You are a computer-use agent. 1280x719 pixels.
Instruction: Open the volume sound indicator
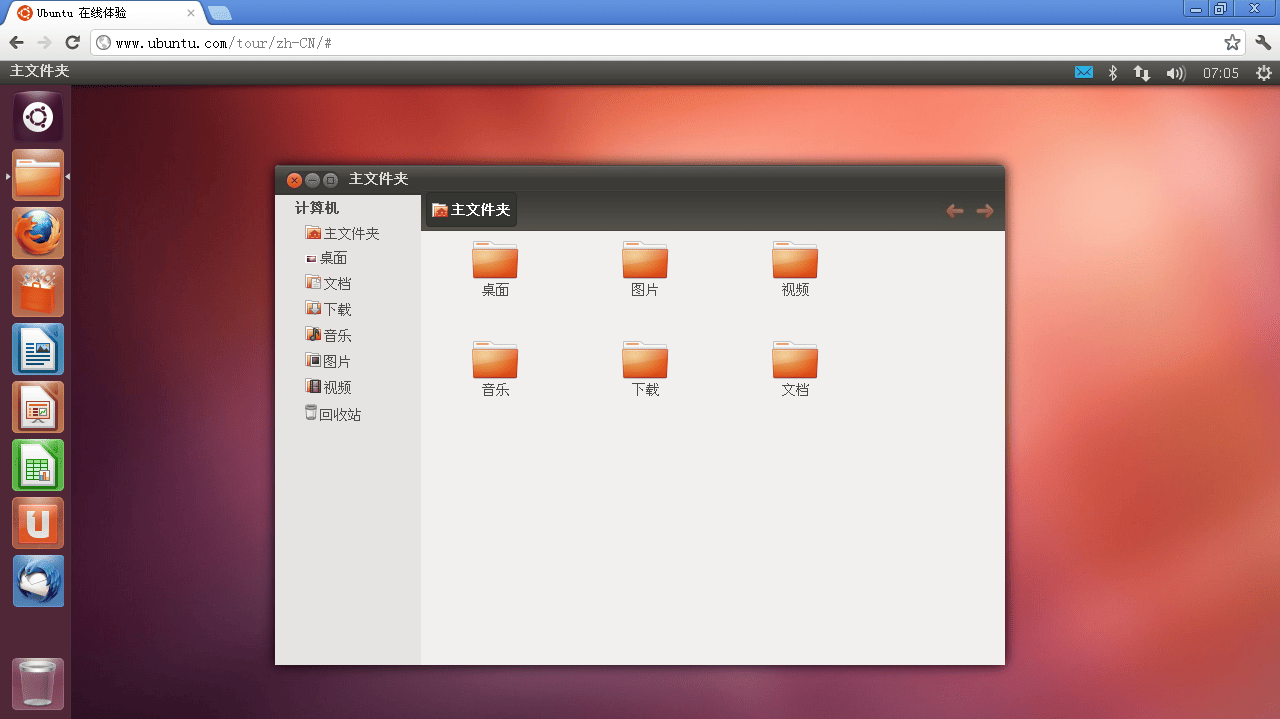[x=1175, y=73]
